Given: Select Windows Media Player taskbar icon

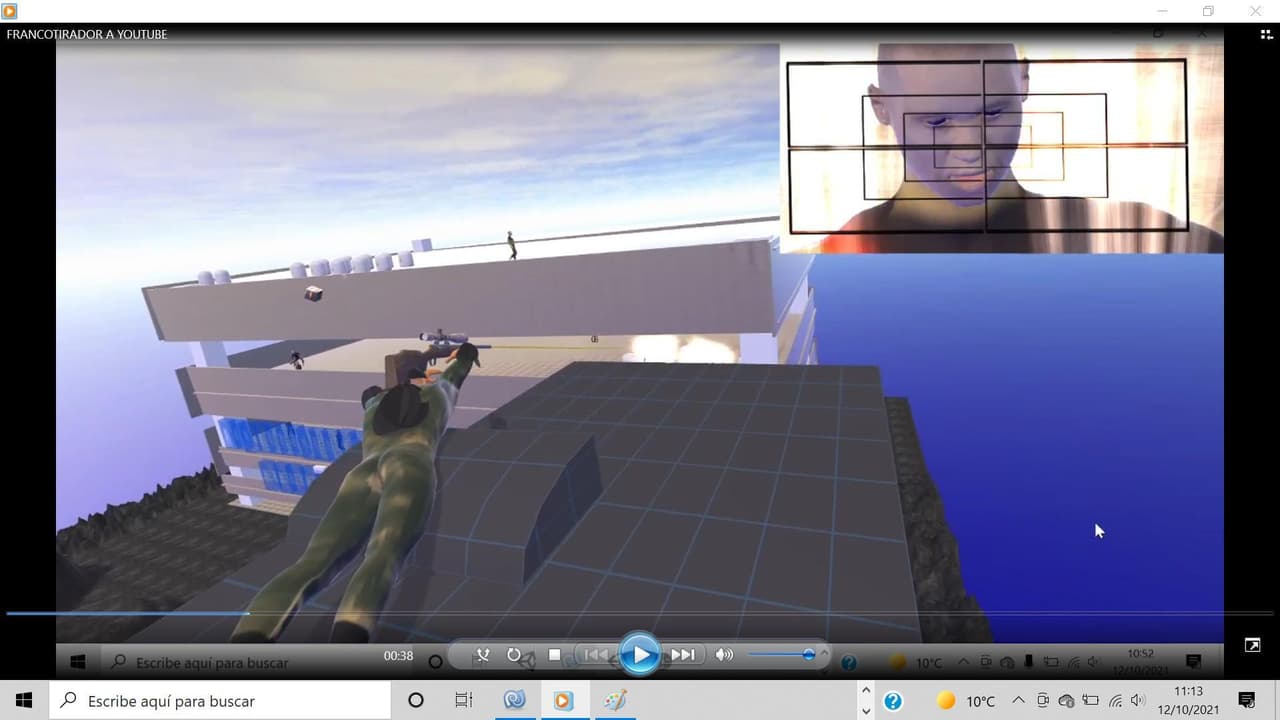Looking at the screenshot, I should pos(563,701).
